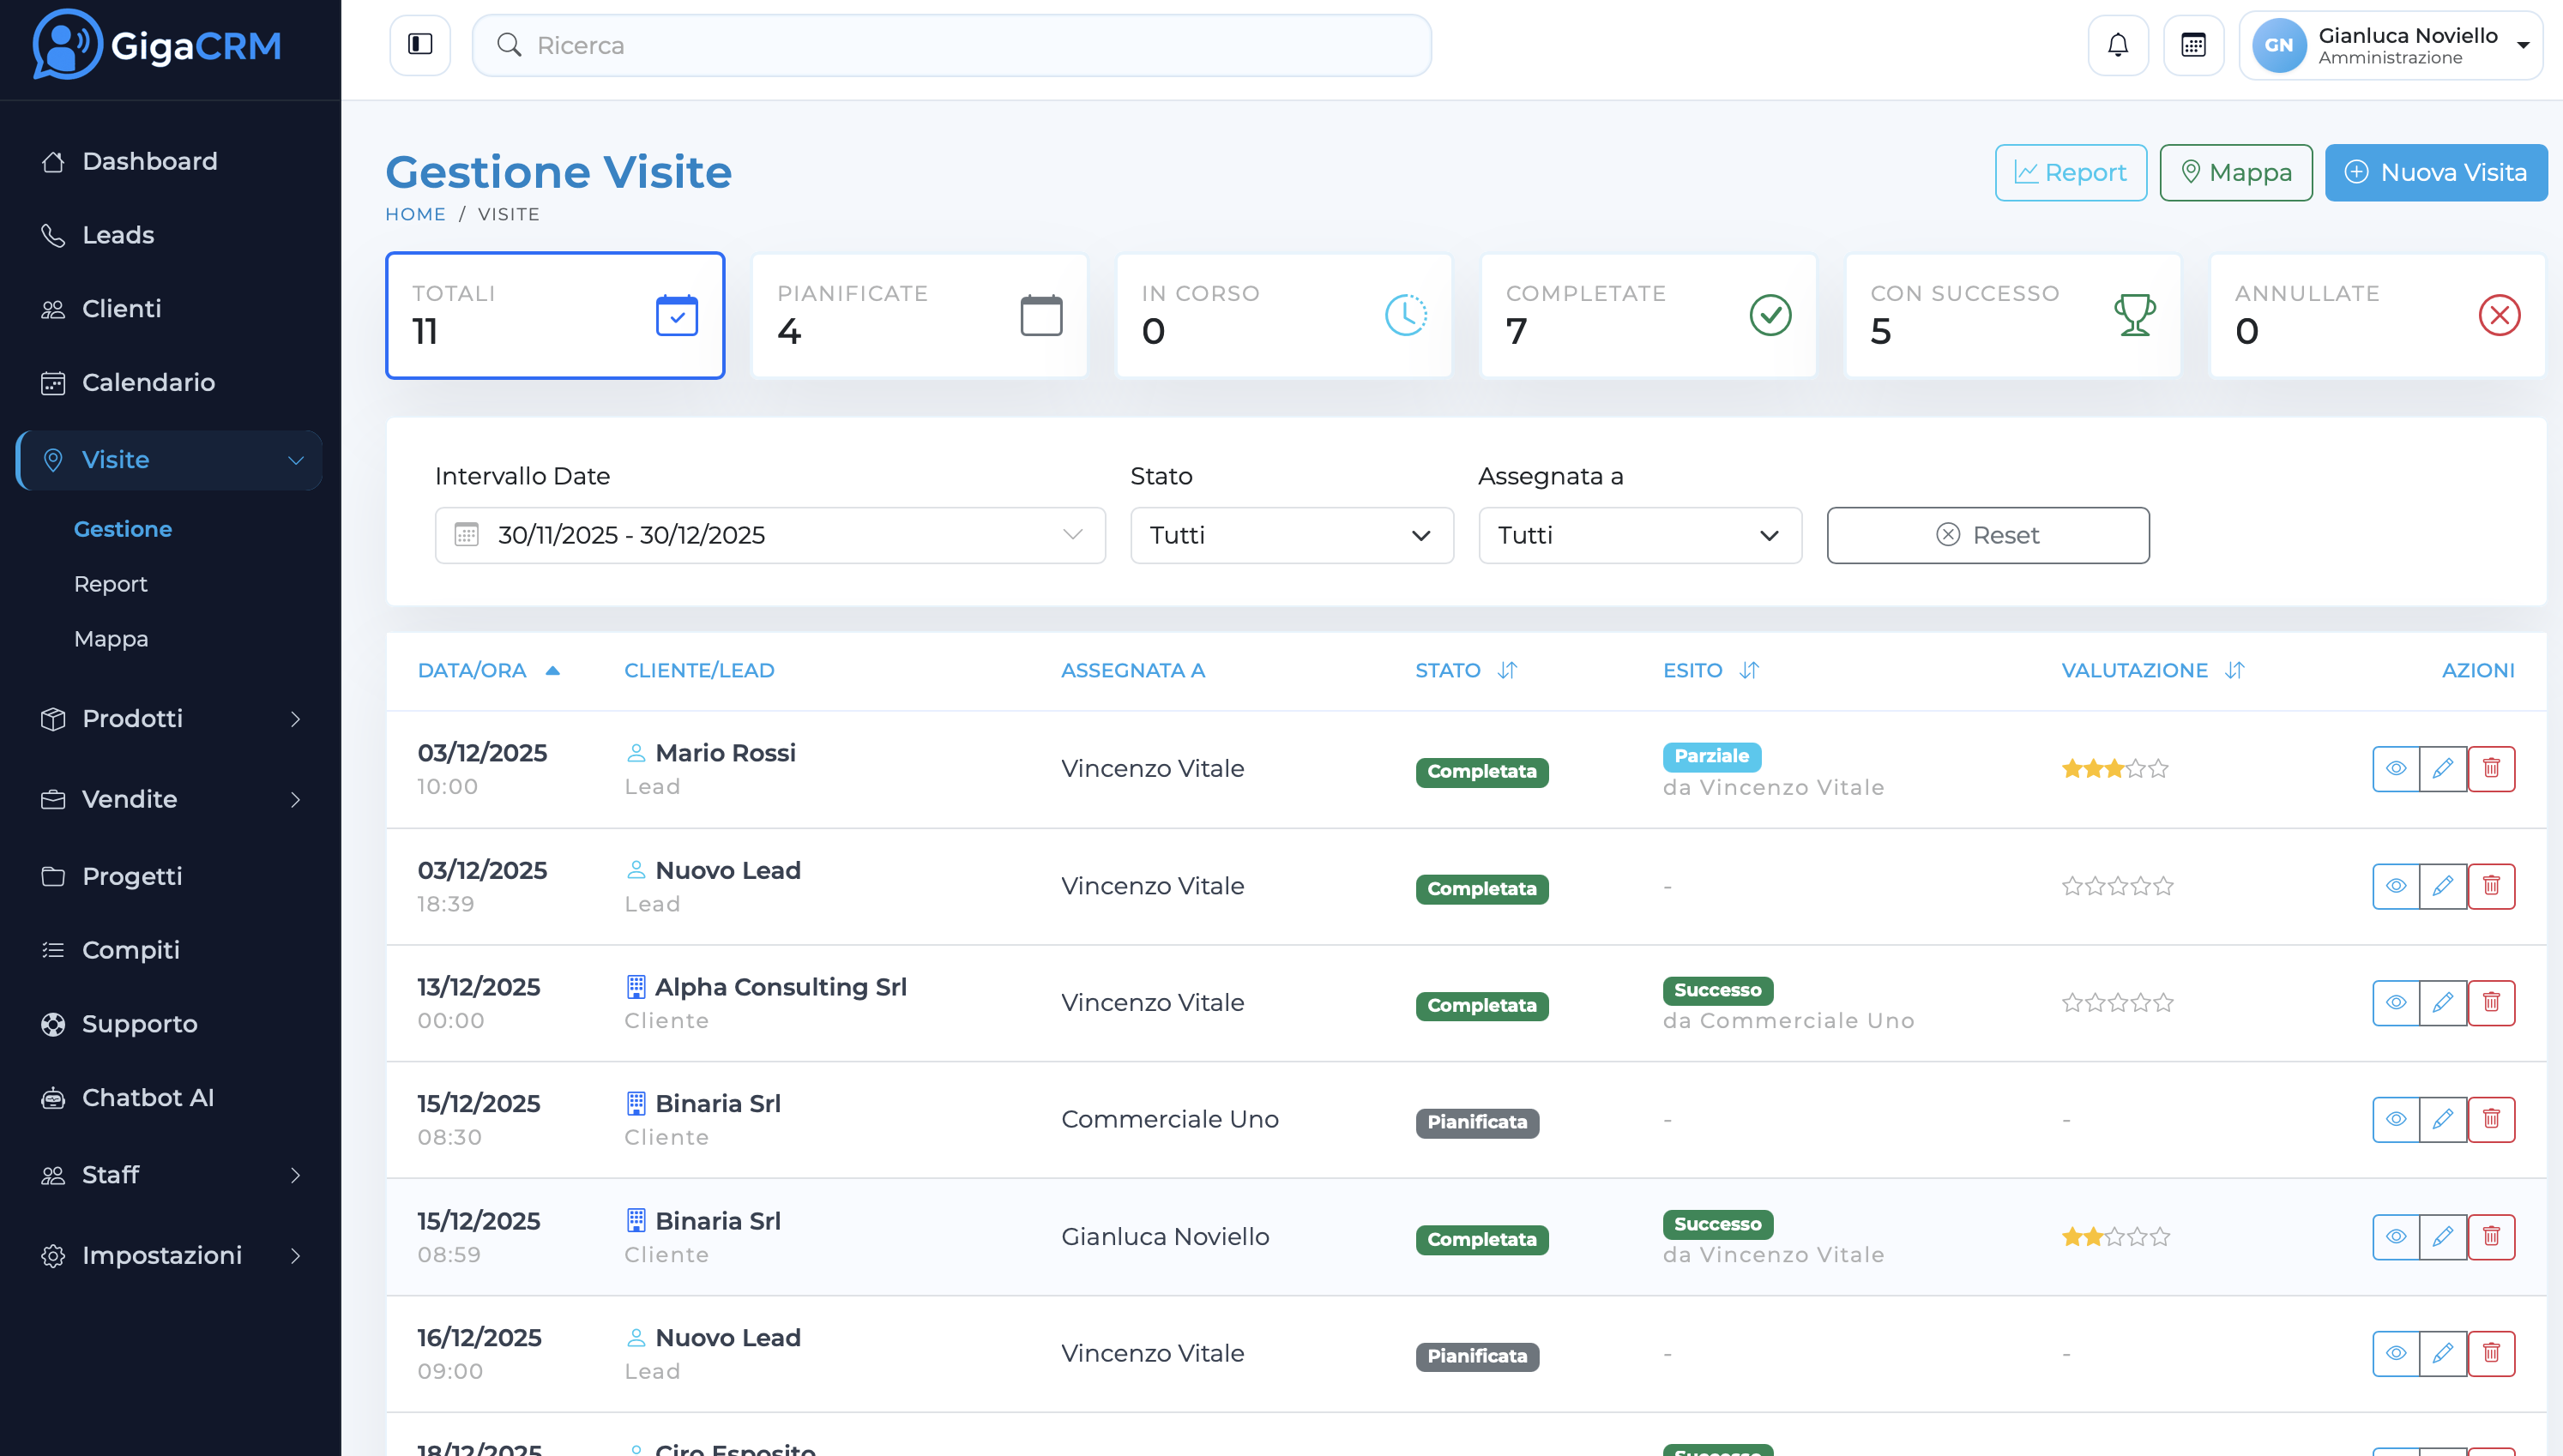This screenshot has height=1456, width=2563.
Task: Click the Ricerca search field
Action: tap(950, 45)
